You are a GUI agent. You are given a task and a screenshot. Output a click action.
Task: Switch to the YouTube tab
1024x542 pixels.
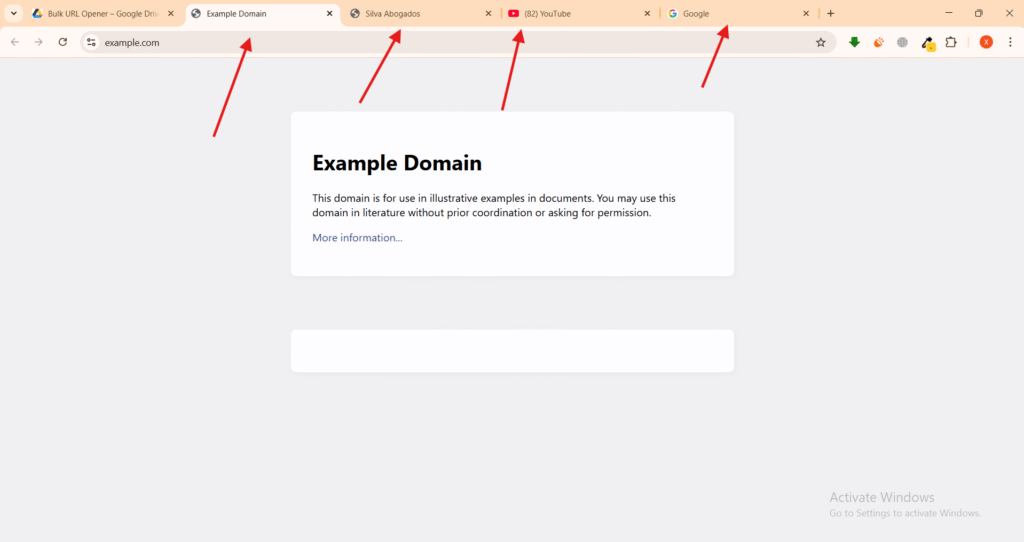tap(575, 14)
